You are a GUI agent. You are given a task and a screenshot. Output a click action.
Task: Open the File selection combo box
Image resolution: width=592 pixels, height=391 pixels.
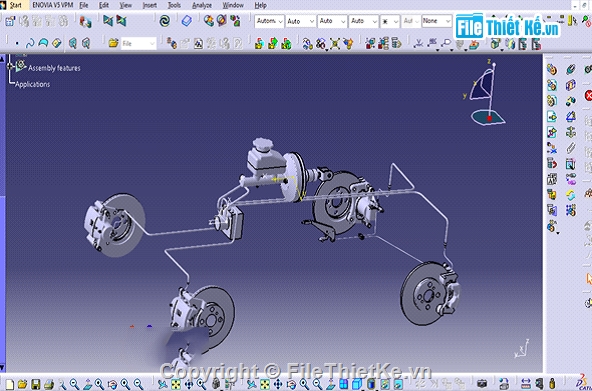139,43
